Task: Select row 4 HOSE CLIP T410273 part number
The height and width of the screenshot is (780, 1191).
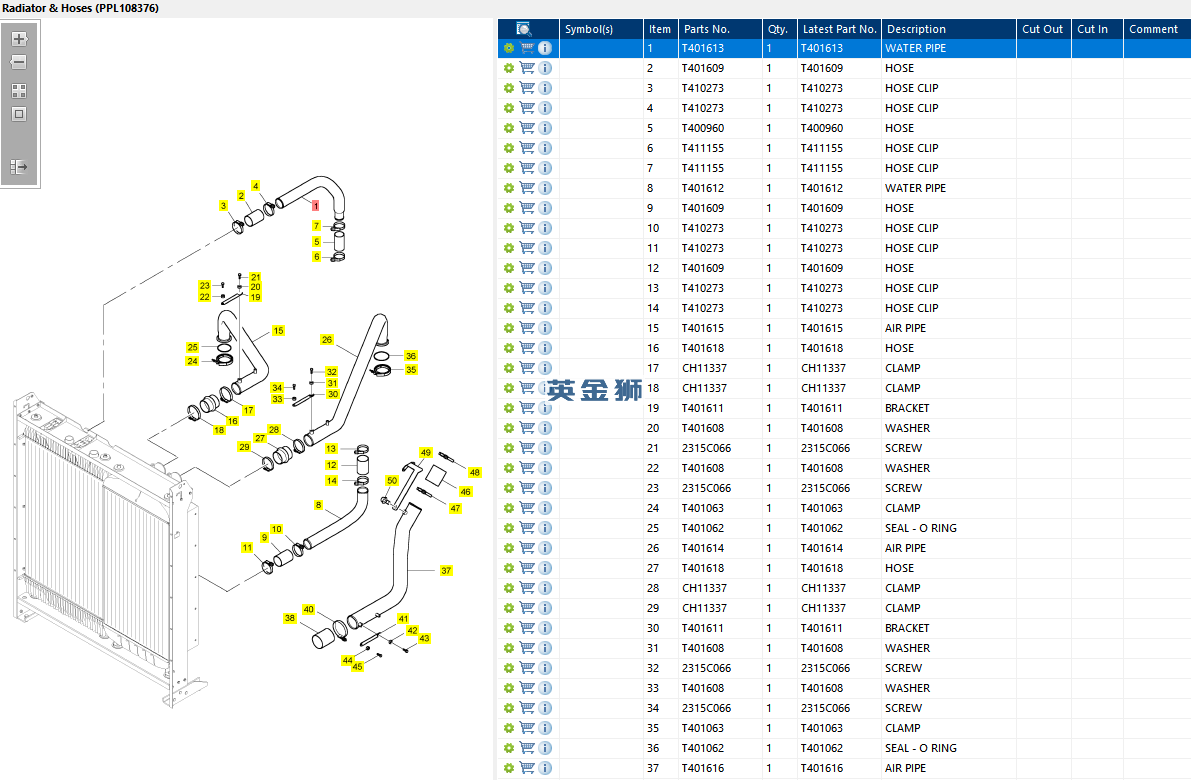Action: 703,109
